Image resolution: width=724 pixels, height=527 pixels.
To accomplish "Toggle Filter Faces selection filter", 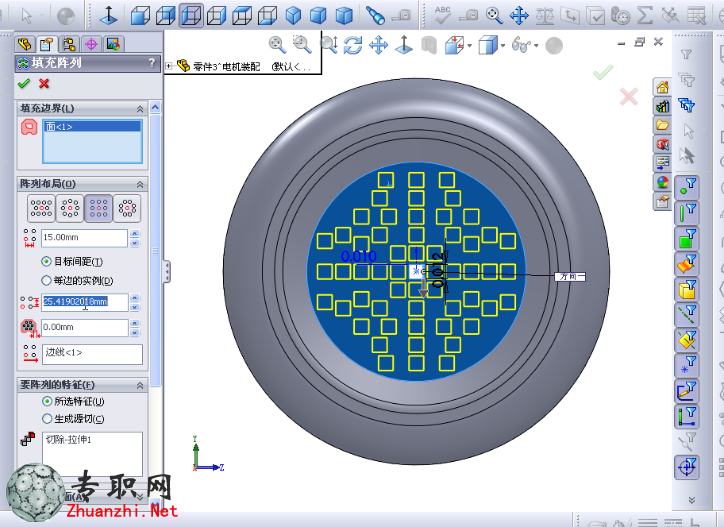I will click(x=687, y=239).
